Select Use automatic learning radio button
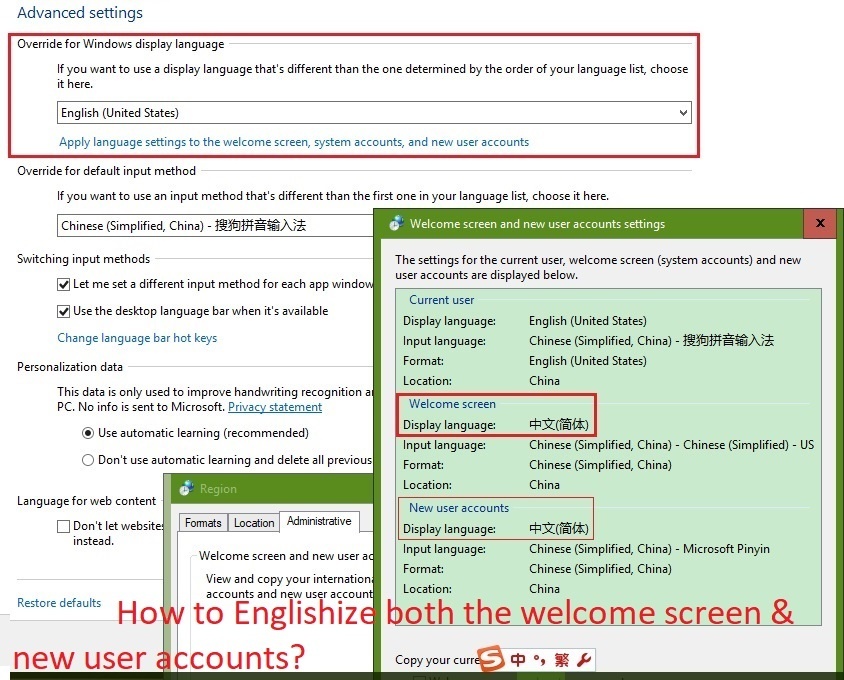 point(88,433)
